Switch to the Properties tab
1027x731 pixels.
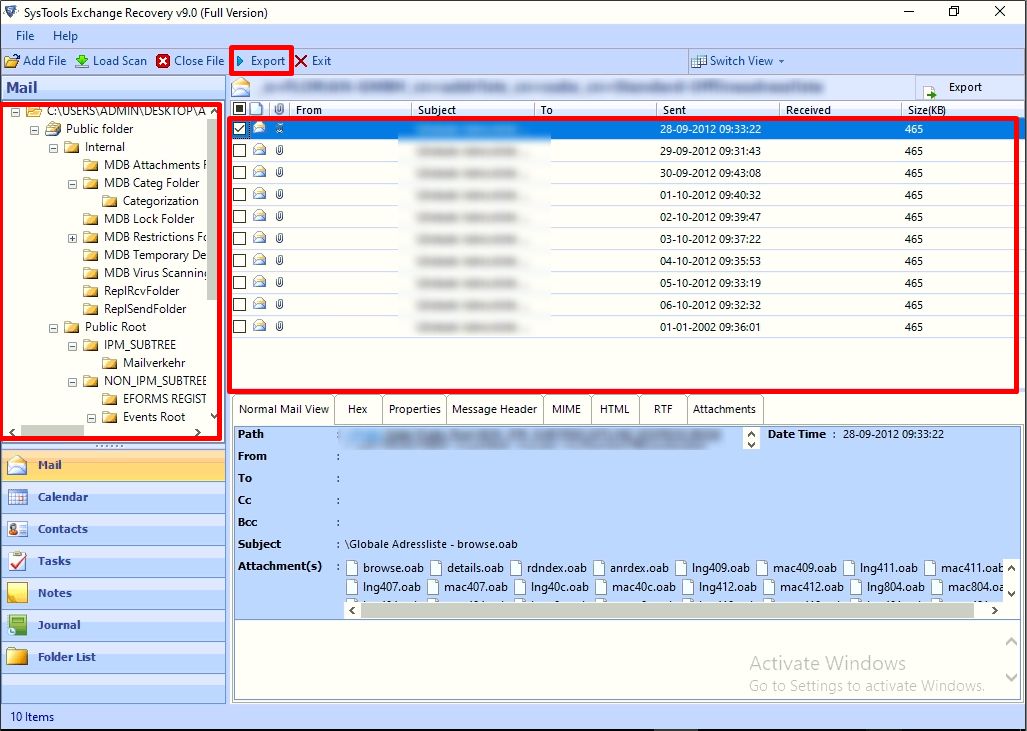415,409
